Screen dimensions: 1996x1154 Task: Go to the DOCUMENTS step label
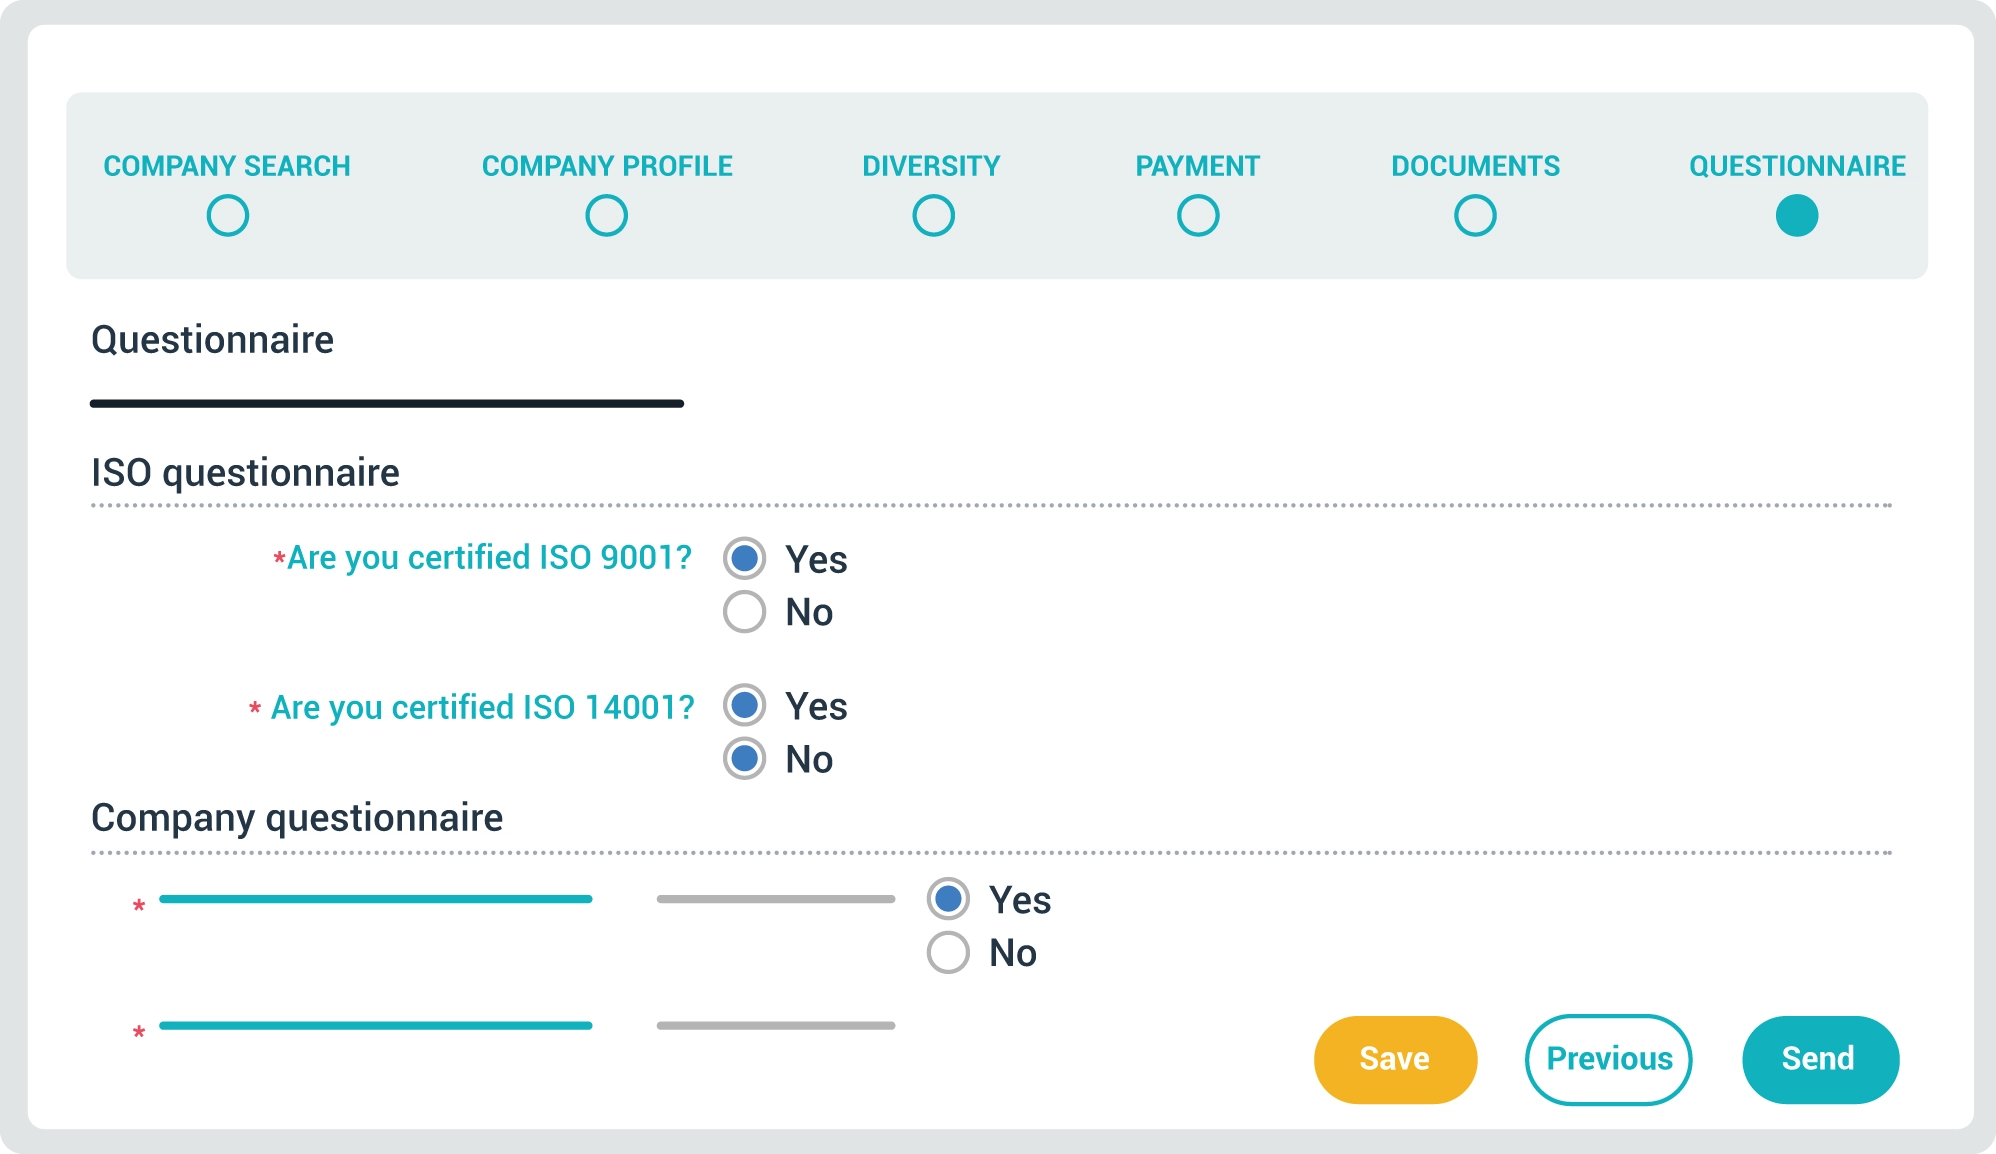pos(1475,166)
